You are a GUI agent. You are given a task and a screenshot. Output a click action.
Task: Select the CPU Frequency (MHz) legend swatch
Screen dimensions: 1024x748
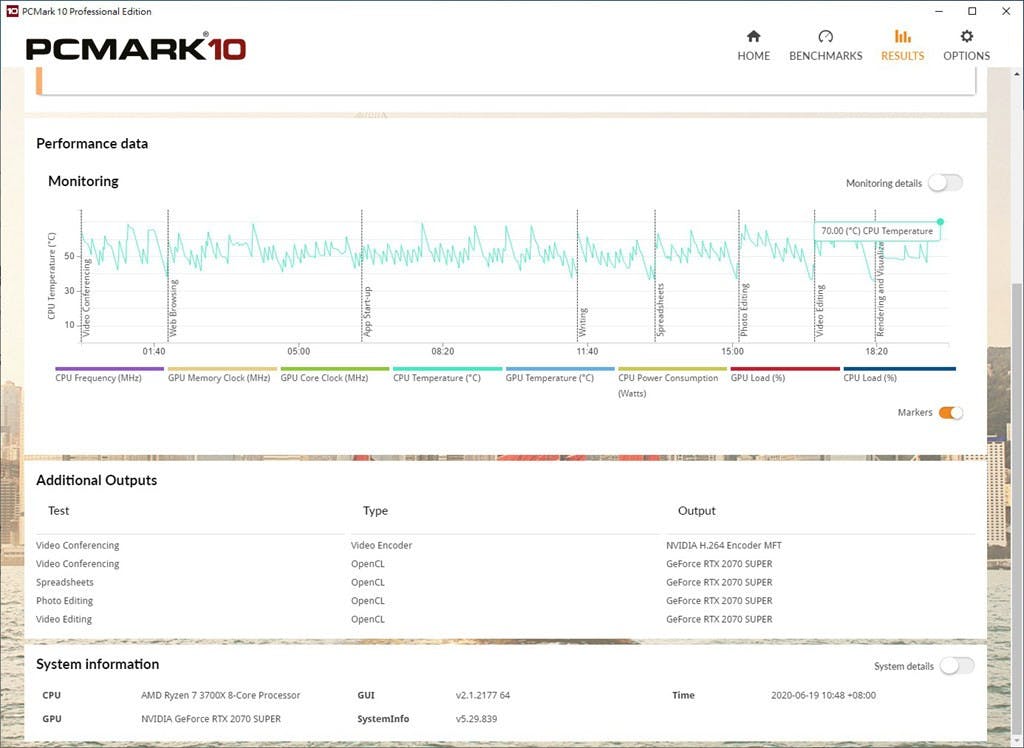(109, 369)
